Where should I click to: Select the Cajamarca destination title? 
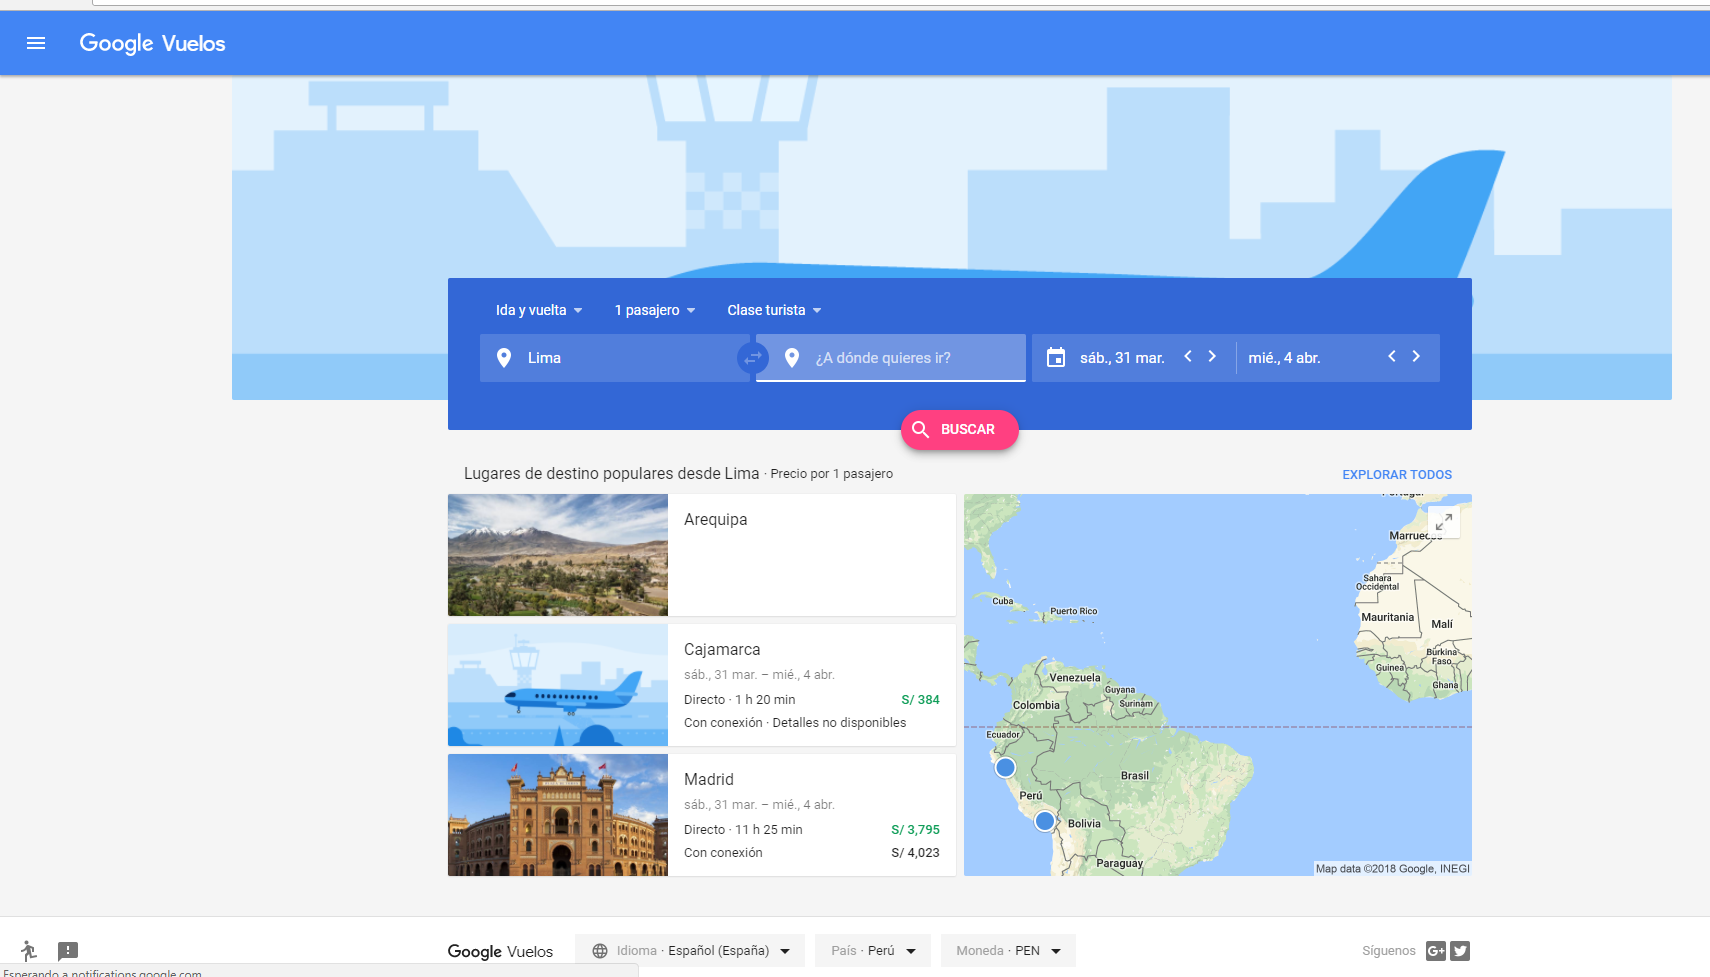tap(722, 649)
